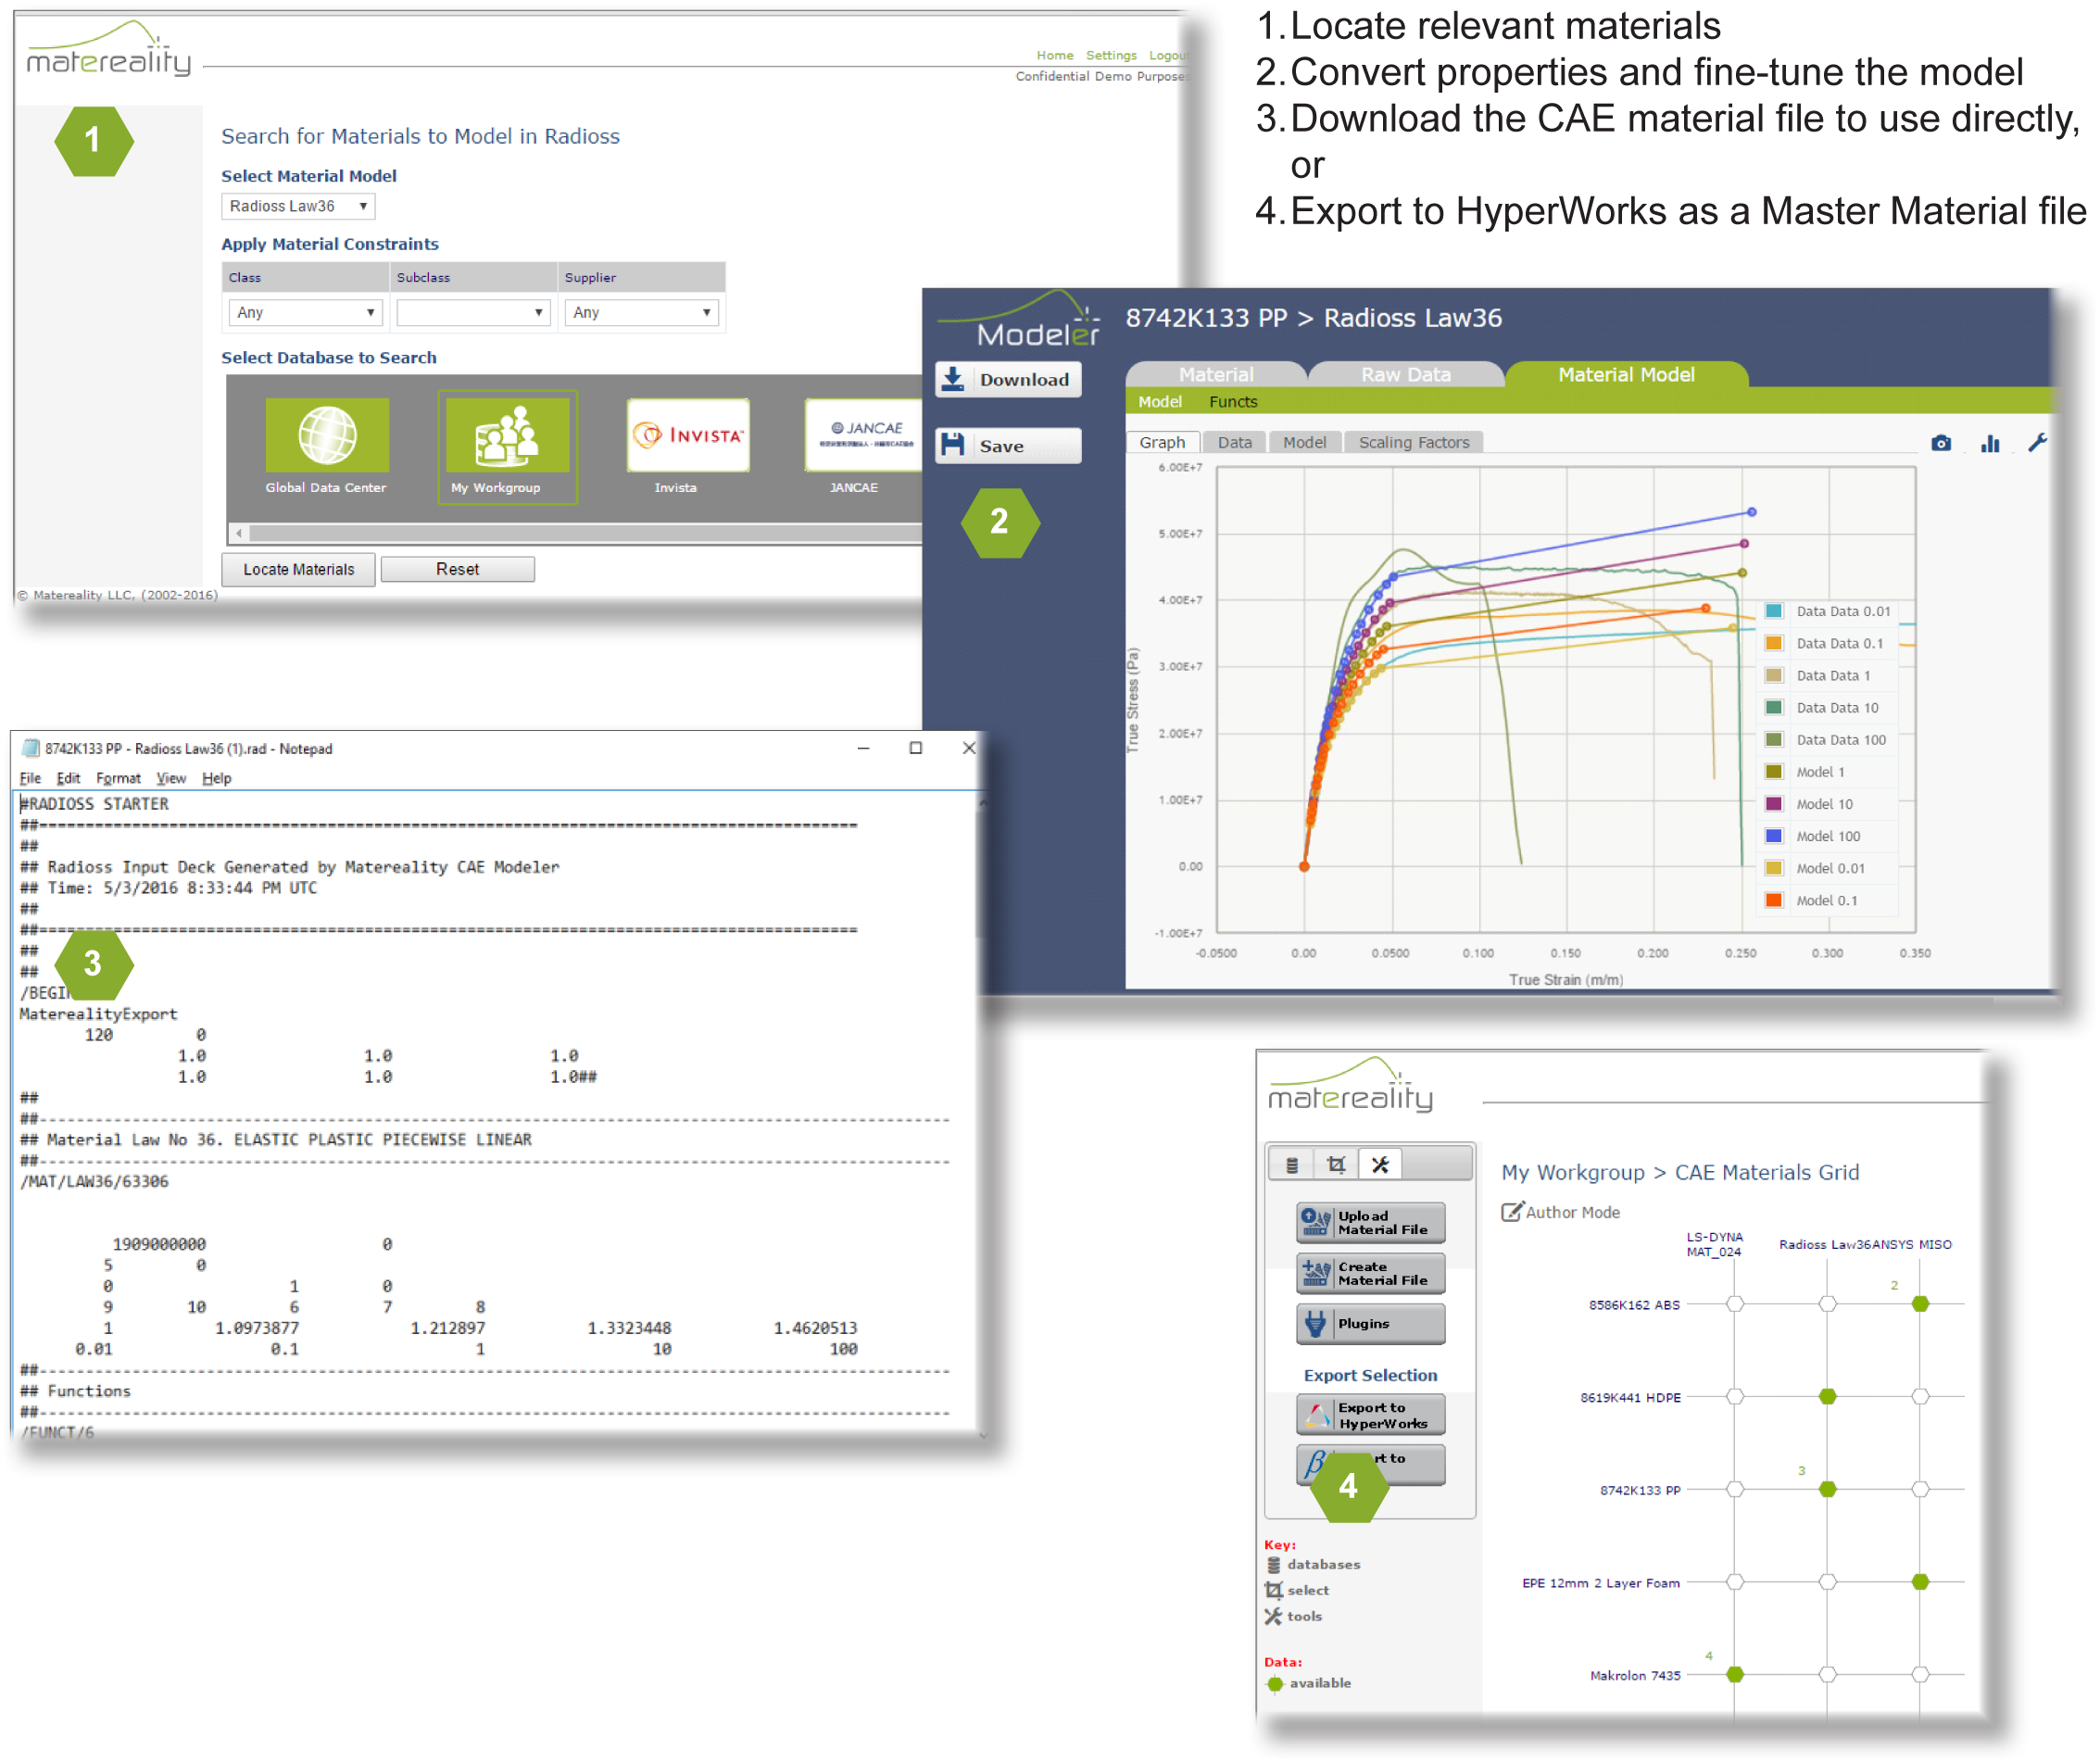Click the Locate Materials button
This screenshot has width=2100, height=1763.
point(298,570)
